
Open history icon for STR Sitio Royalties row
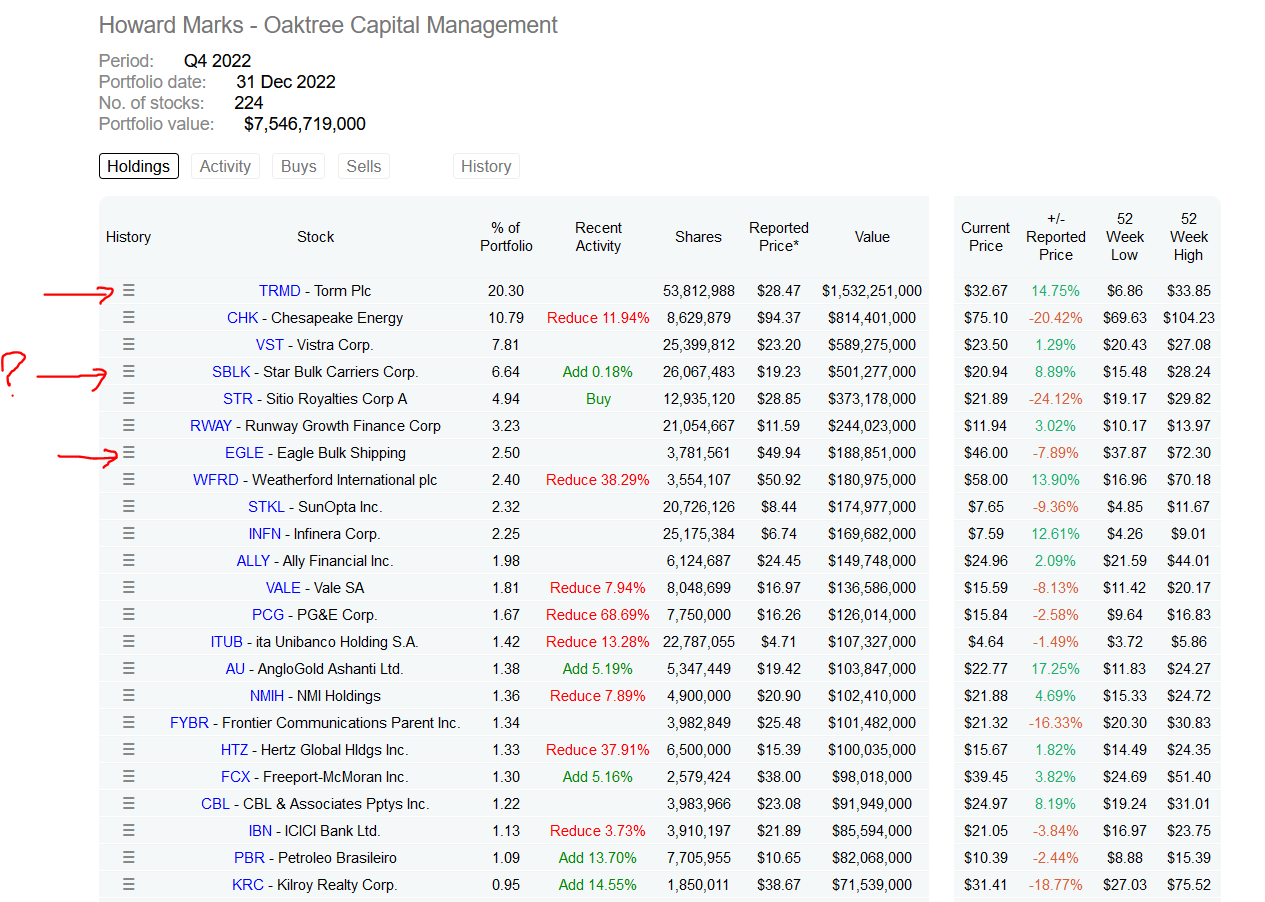coord(128,398)
